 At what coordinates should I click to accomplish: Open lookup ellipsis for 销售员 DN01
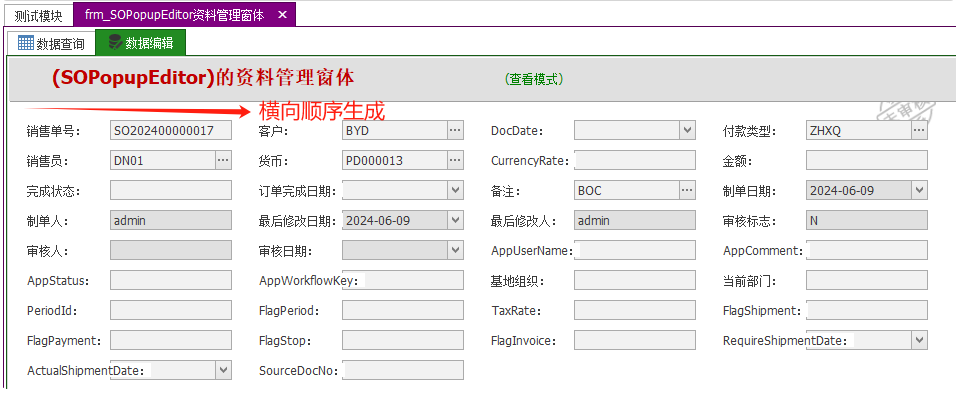tap(223, 160)
